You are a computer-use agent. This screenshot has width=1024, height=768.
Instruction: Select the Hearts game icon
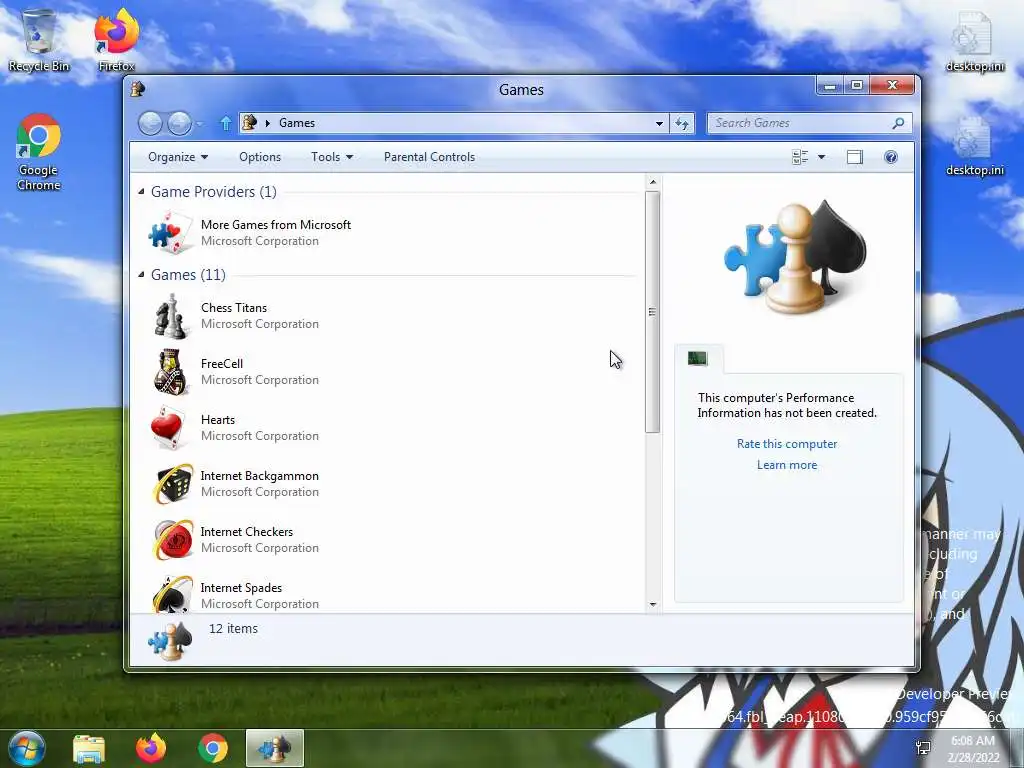[x=169, y=428]
